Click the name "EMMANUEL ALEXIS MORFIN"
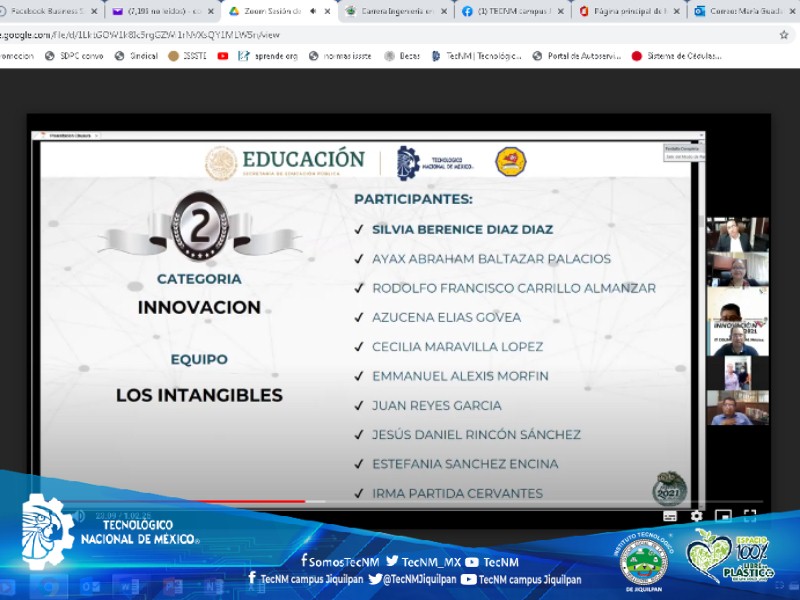Screen dimensions: 800x600 pos(460,376)
